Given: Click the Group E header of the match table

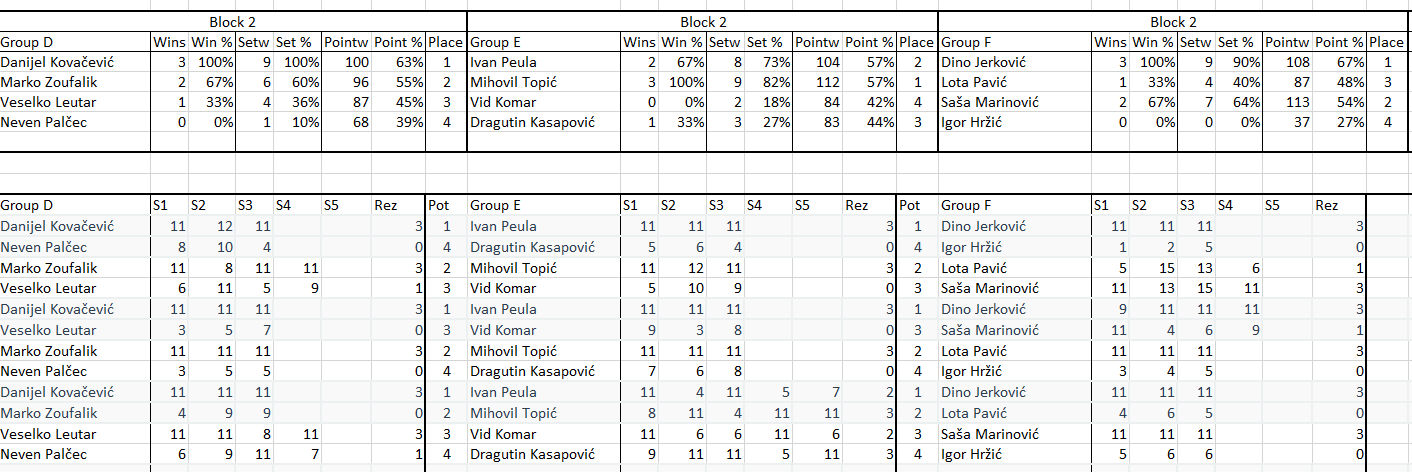Looking at the screenshot, I should [496, 206].
